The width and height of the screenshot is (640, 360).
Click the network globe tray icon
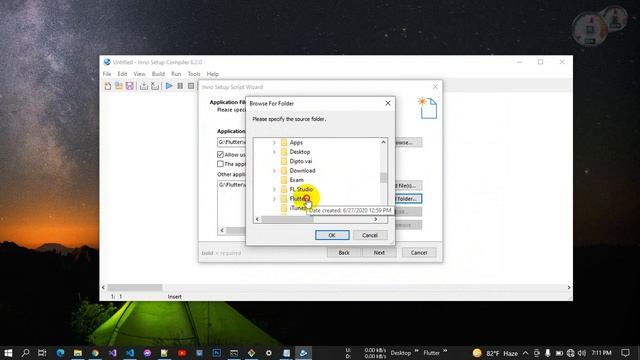[x=571, y=353]
